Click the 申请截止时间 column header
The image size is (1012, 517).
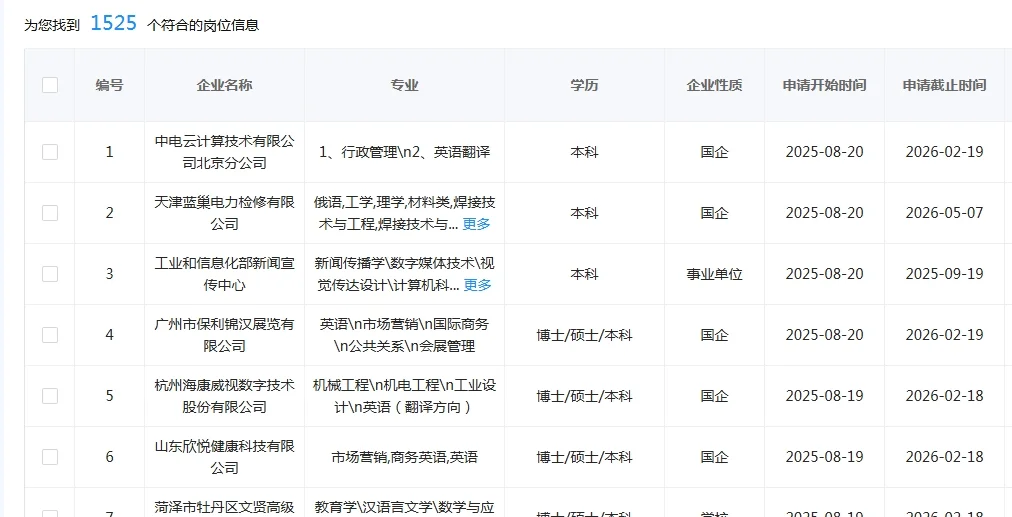click(x=944, y=85)
